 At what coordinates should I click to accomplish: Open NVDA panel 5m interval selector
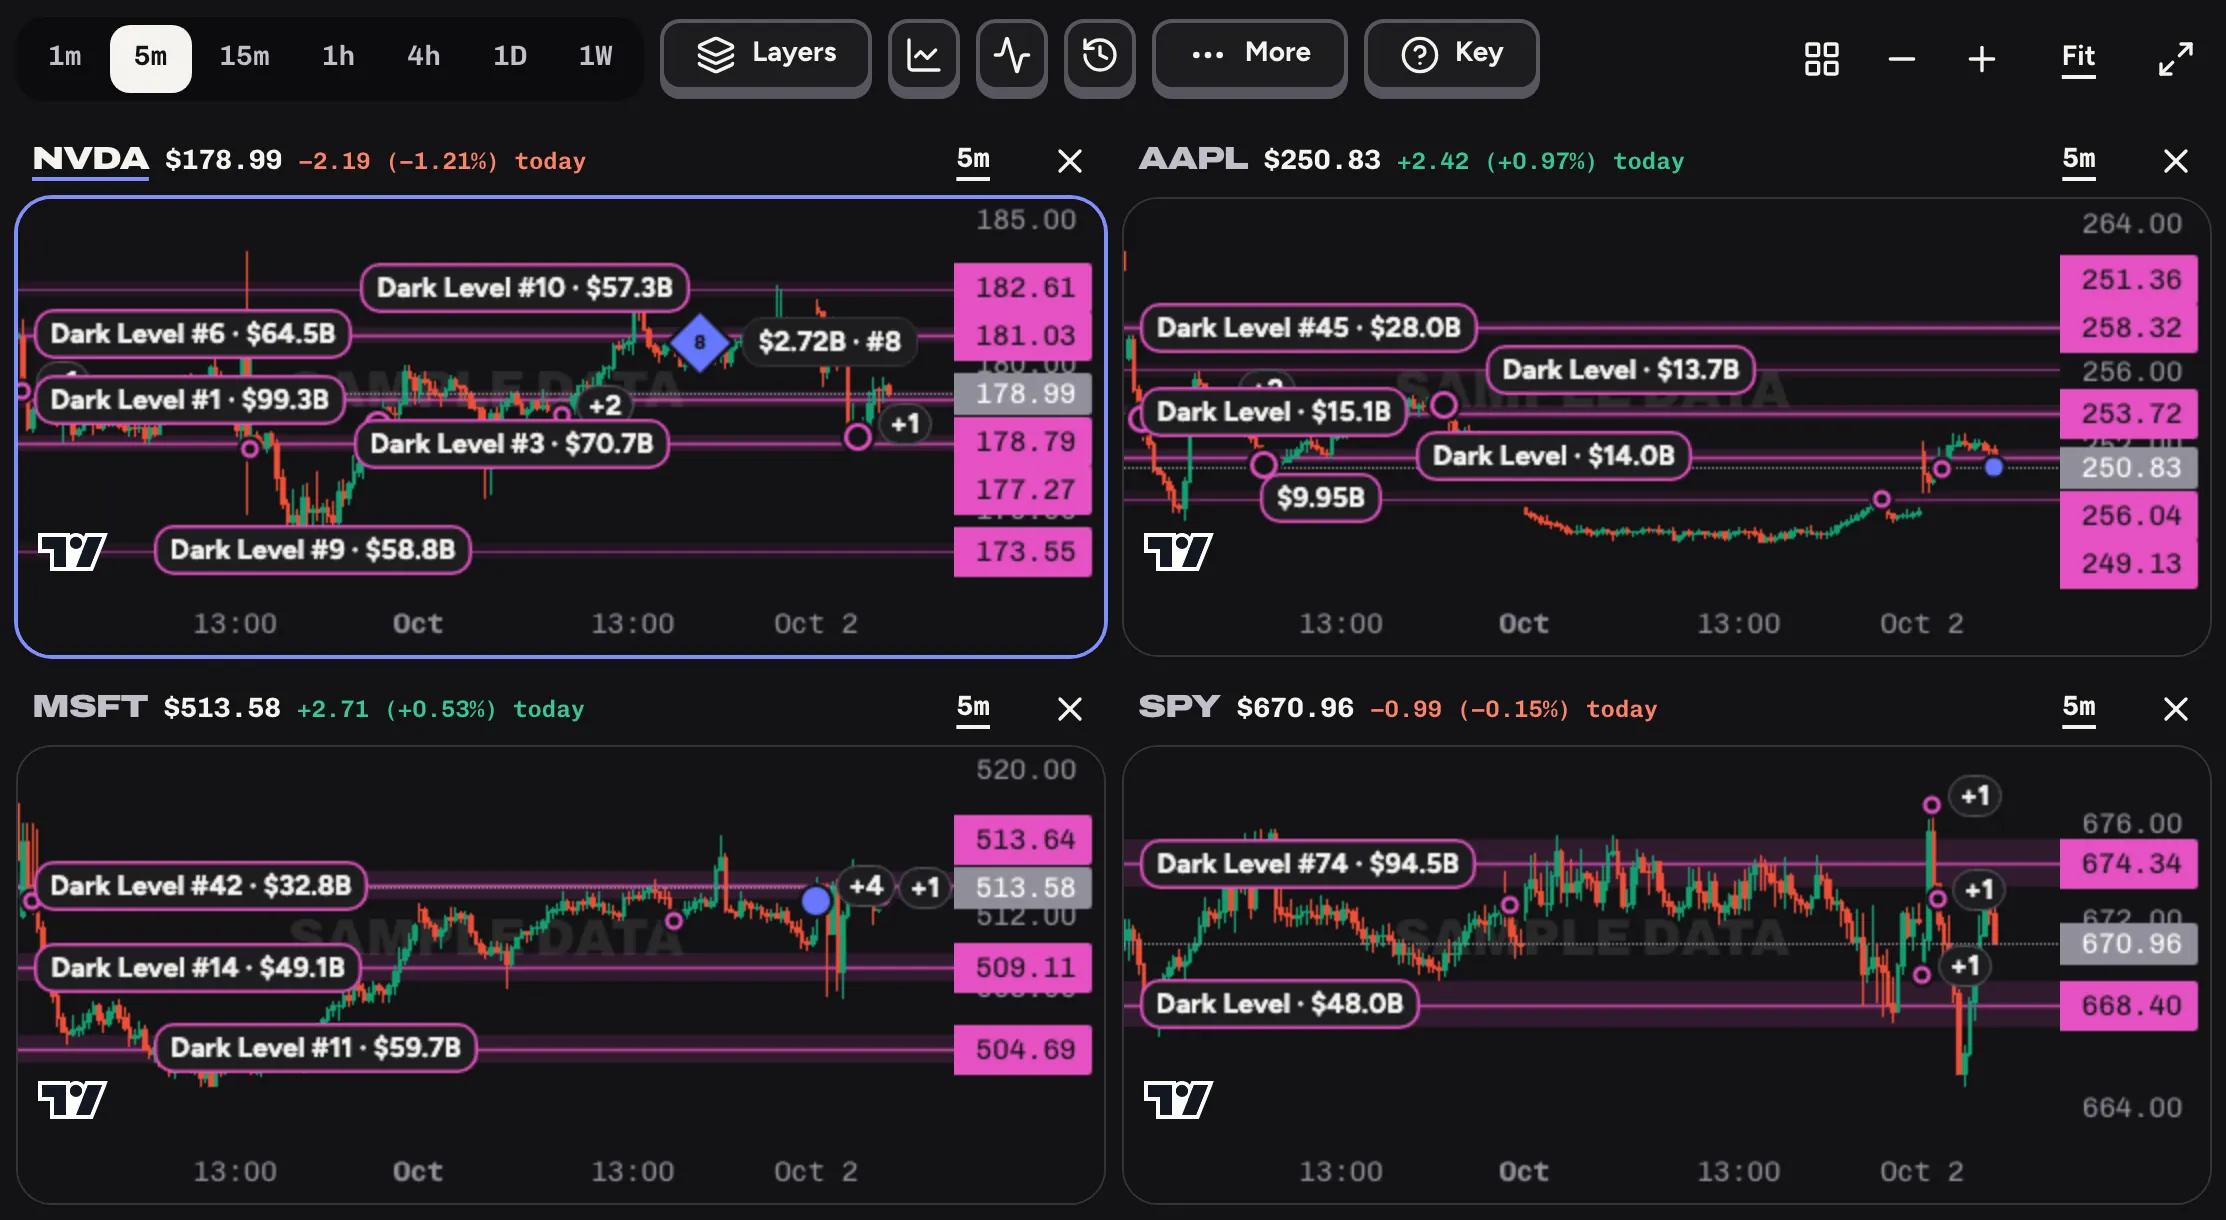pos(973,160)
